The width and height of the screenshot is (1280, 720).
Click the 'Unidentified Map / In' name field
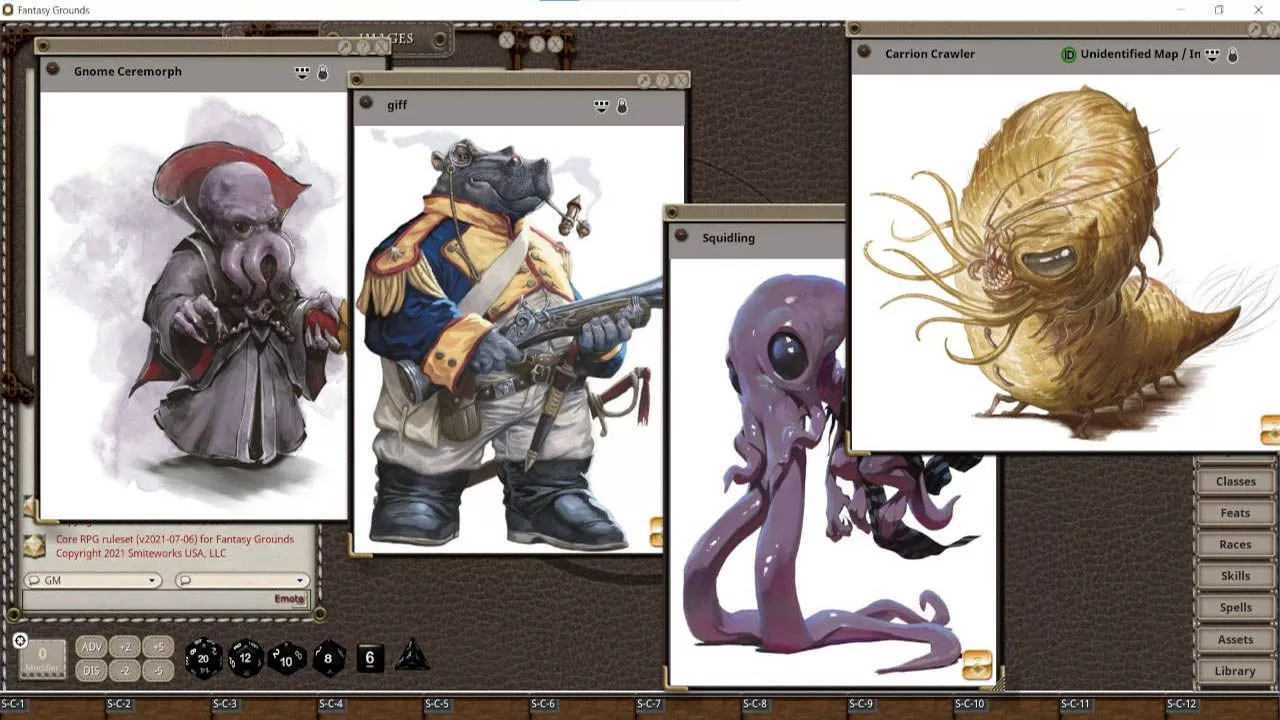tap(1140, 54)
